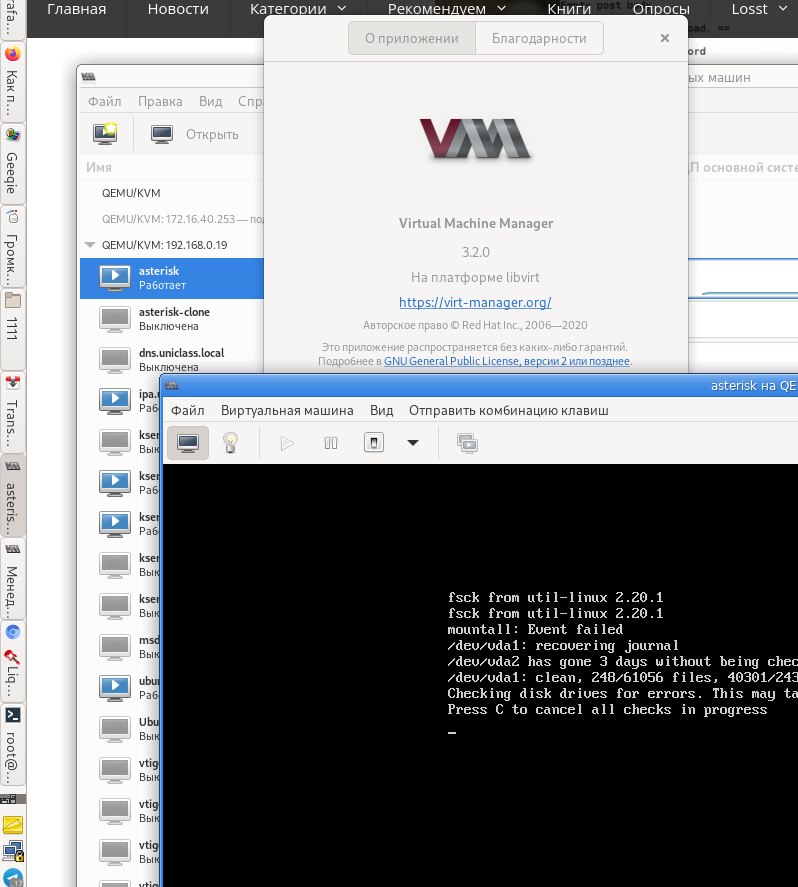The height and width of the screenshot is (887, 798).
Task: Open Вид menu in asterisk console window
Action: [x=382, y=411]
